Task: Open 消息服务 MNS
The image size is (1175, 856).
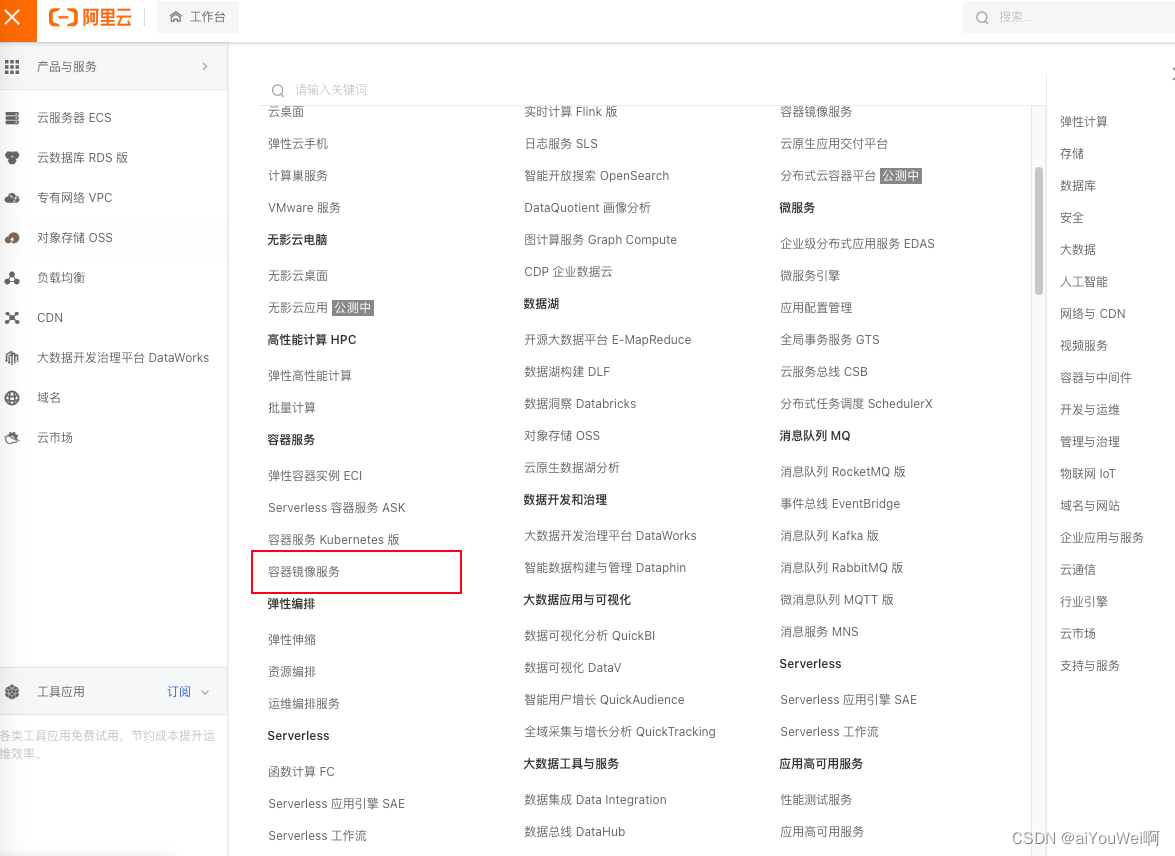Action: click(819, 632)
